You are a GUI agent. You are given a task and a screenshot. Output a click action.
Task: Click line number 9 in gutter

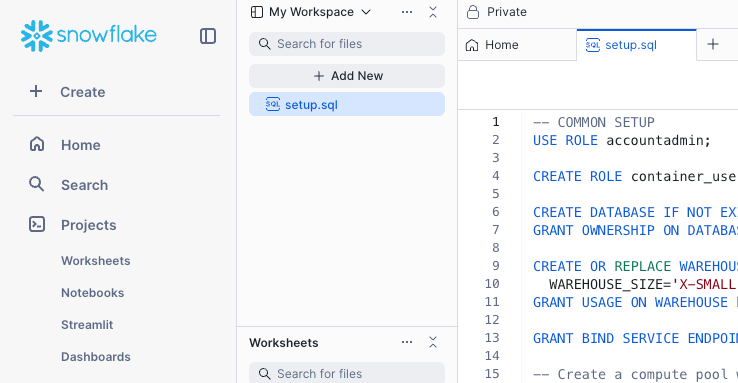pyautogui.click(x=496, y=266)
